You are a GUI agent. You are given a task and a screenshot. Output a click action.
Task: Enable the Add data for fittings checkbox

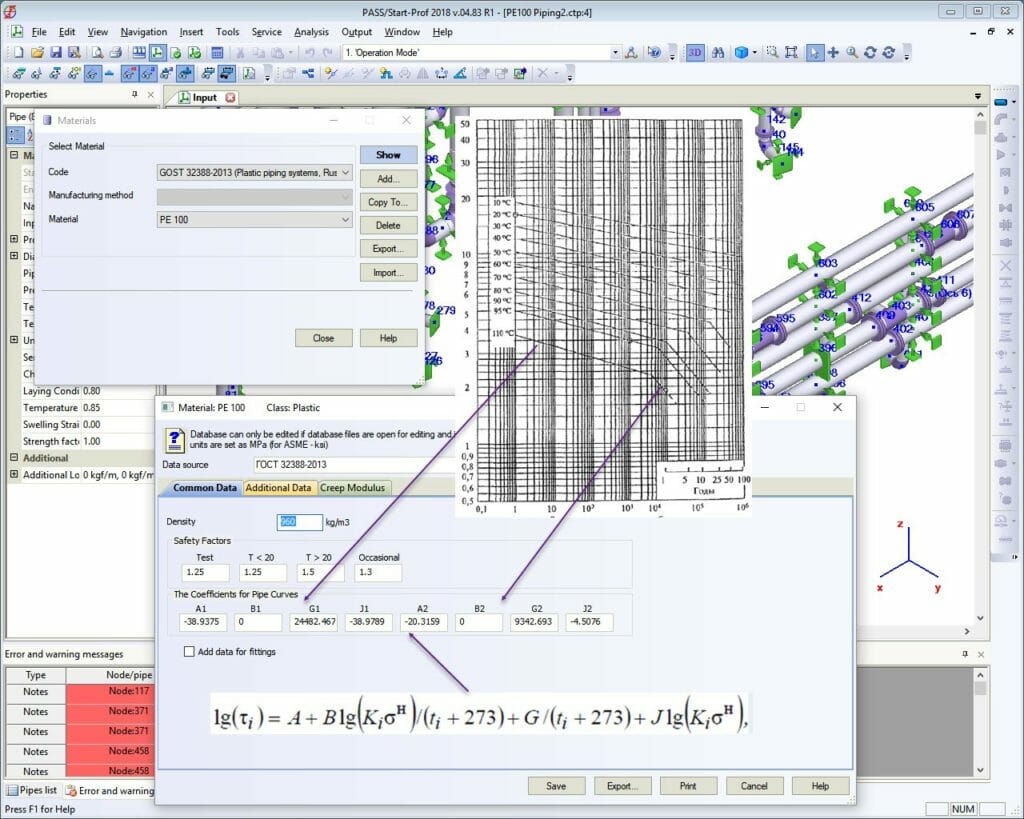(x=189, y=651)
